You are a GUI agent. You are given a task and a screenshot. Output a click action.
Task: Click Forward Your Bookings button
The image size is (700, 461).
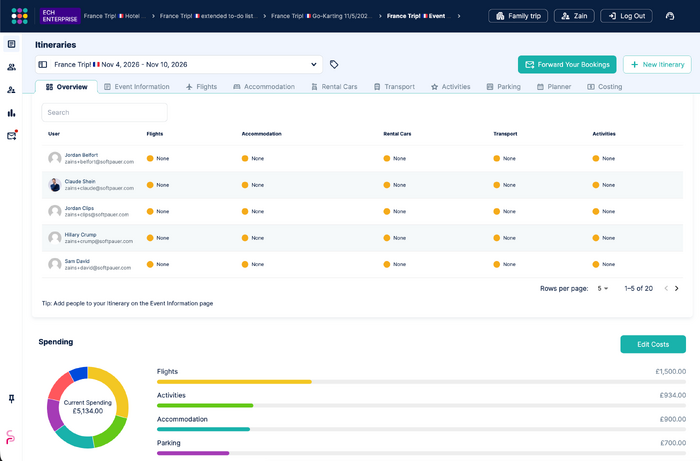(567, 65)
